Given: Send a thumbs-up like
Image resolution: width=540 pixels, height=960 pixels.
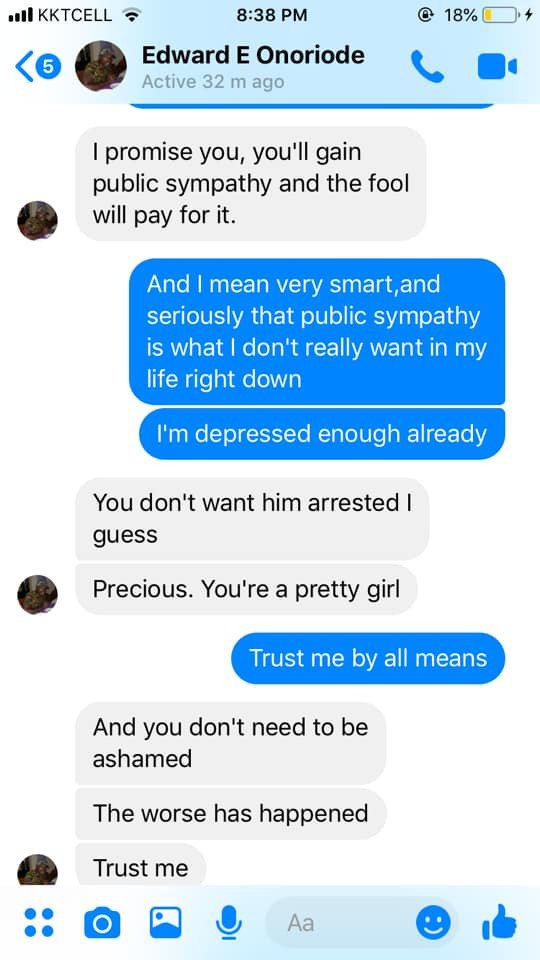Looking at the screenshot, I should [x=500, y=922].
